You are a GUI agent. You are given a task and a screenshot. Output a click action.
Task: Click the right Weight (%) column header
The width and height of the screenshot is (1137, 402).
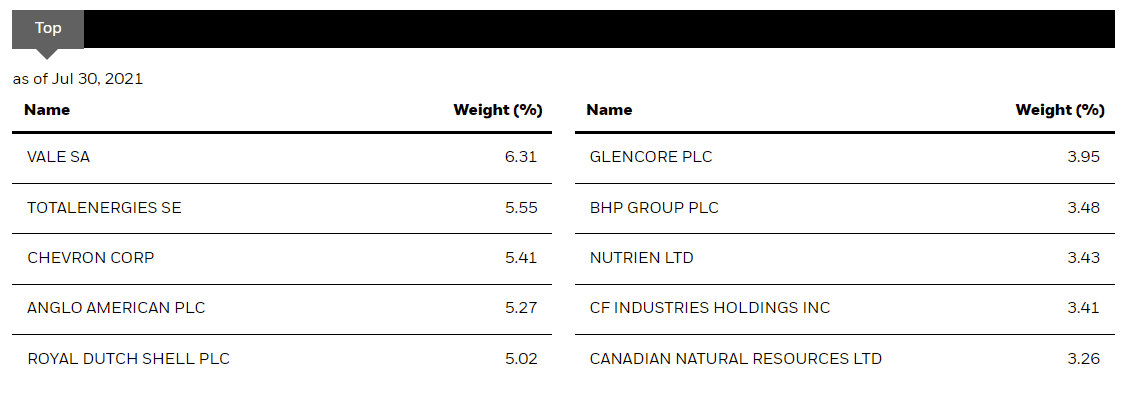[1059, 110]
